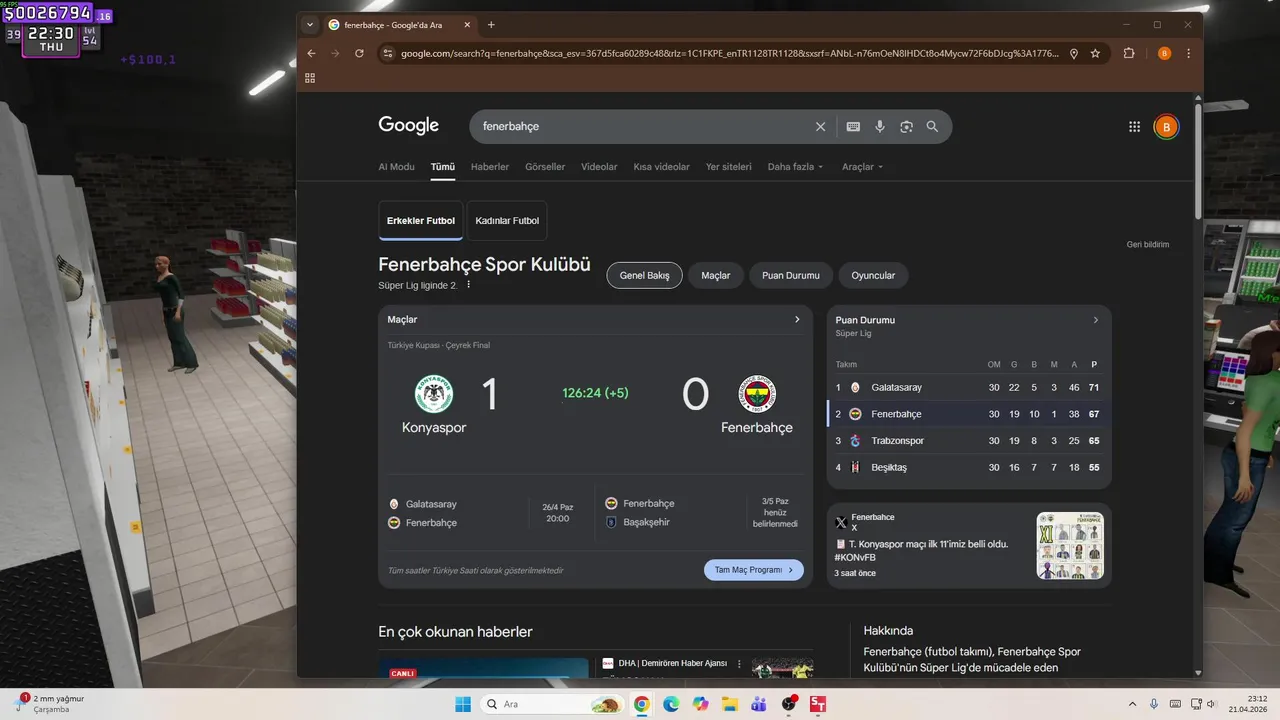Click the Windows taskbar Ara search box
1280x720 pixels.
[x=552, y=704]
